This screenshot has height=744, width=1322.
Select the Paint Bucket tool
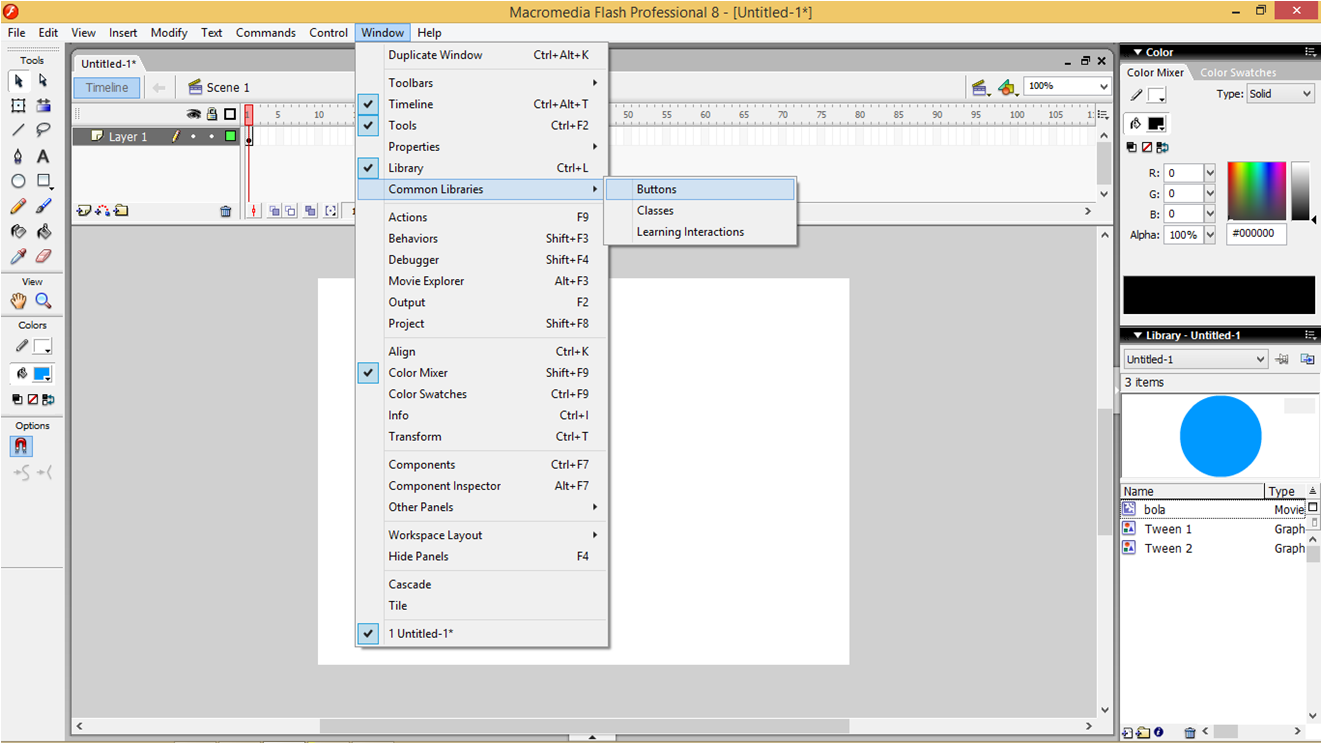[43, 231]
